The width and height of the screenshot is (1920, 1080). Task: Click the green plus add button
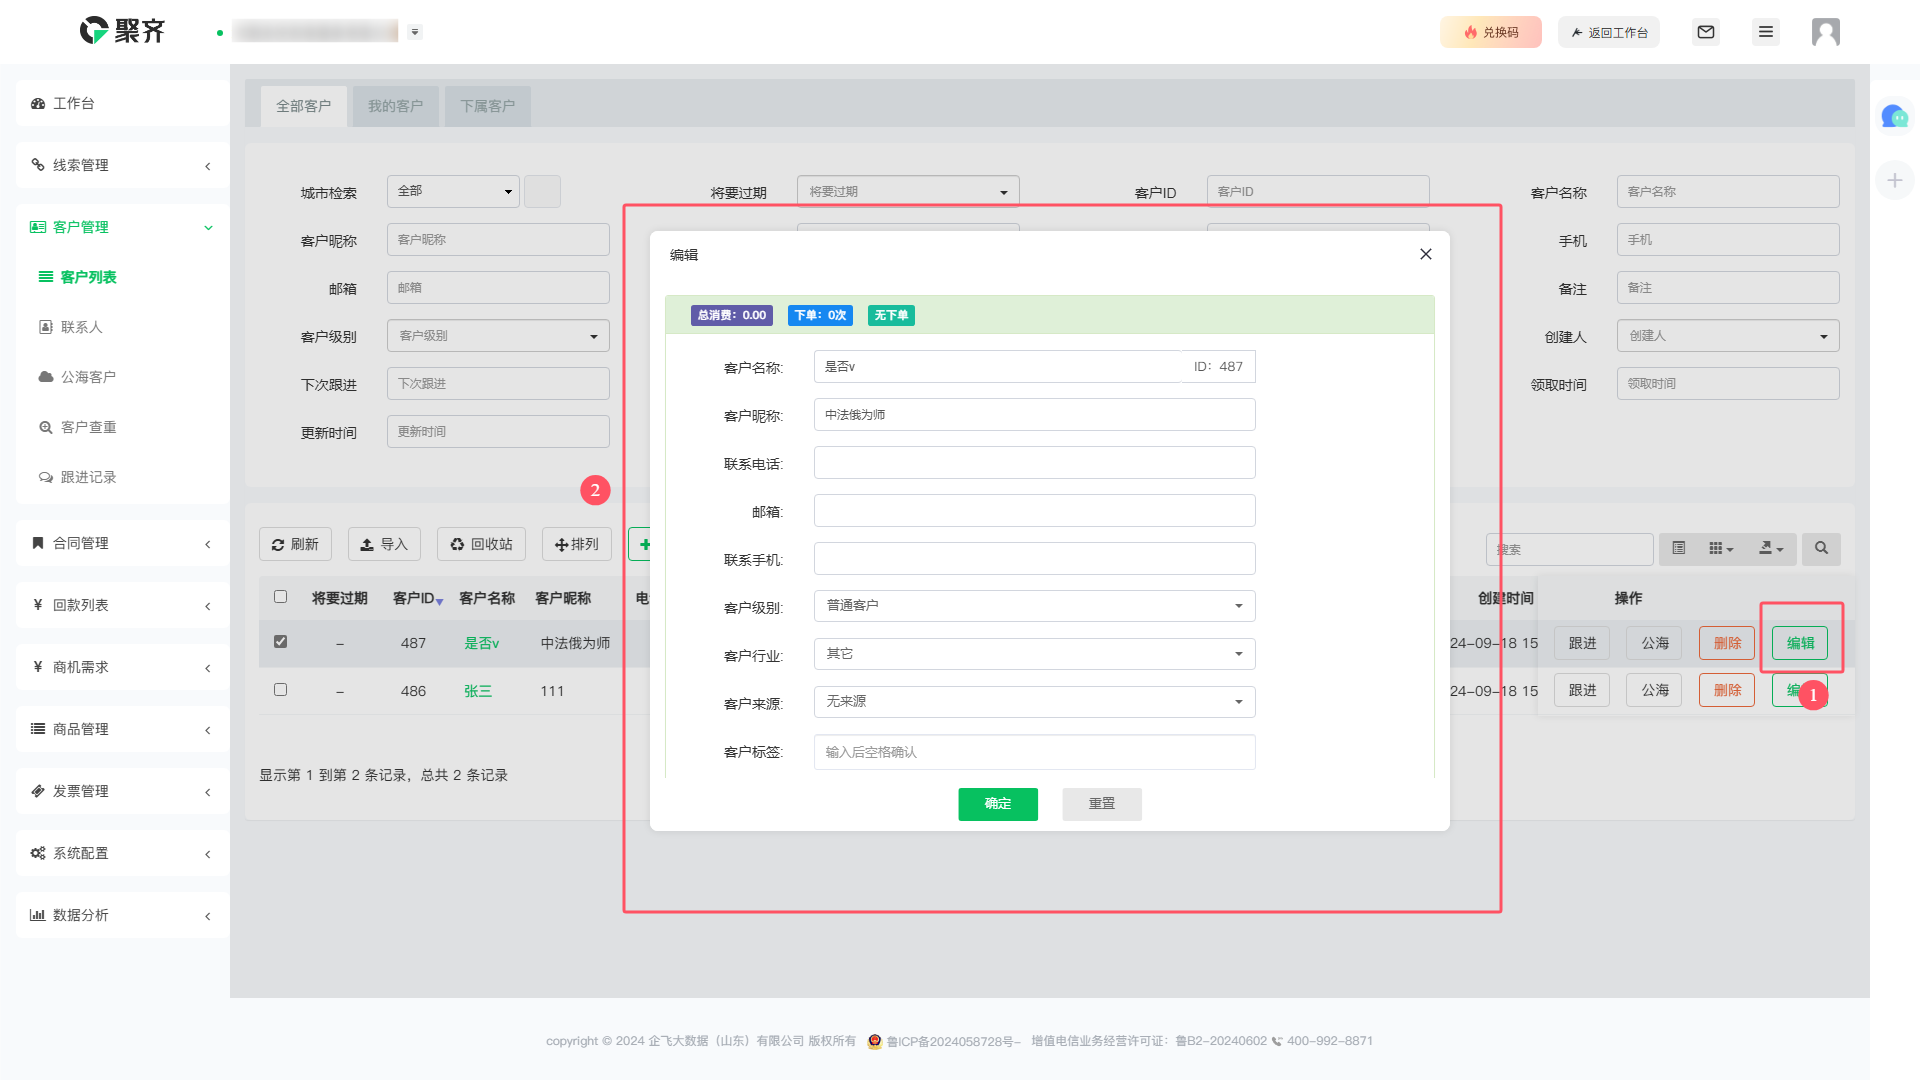640,544
